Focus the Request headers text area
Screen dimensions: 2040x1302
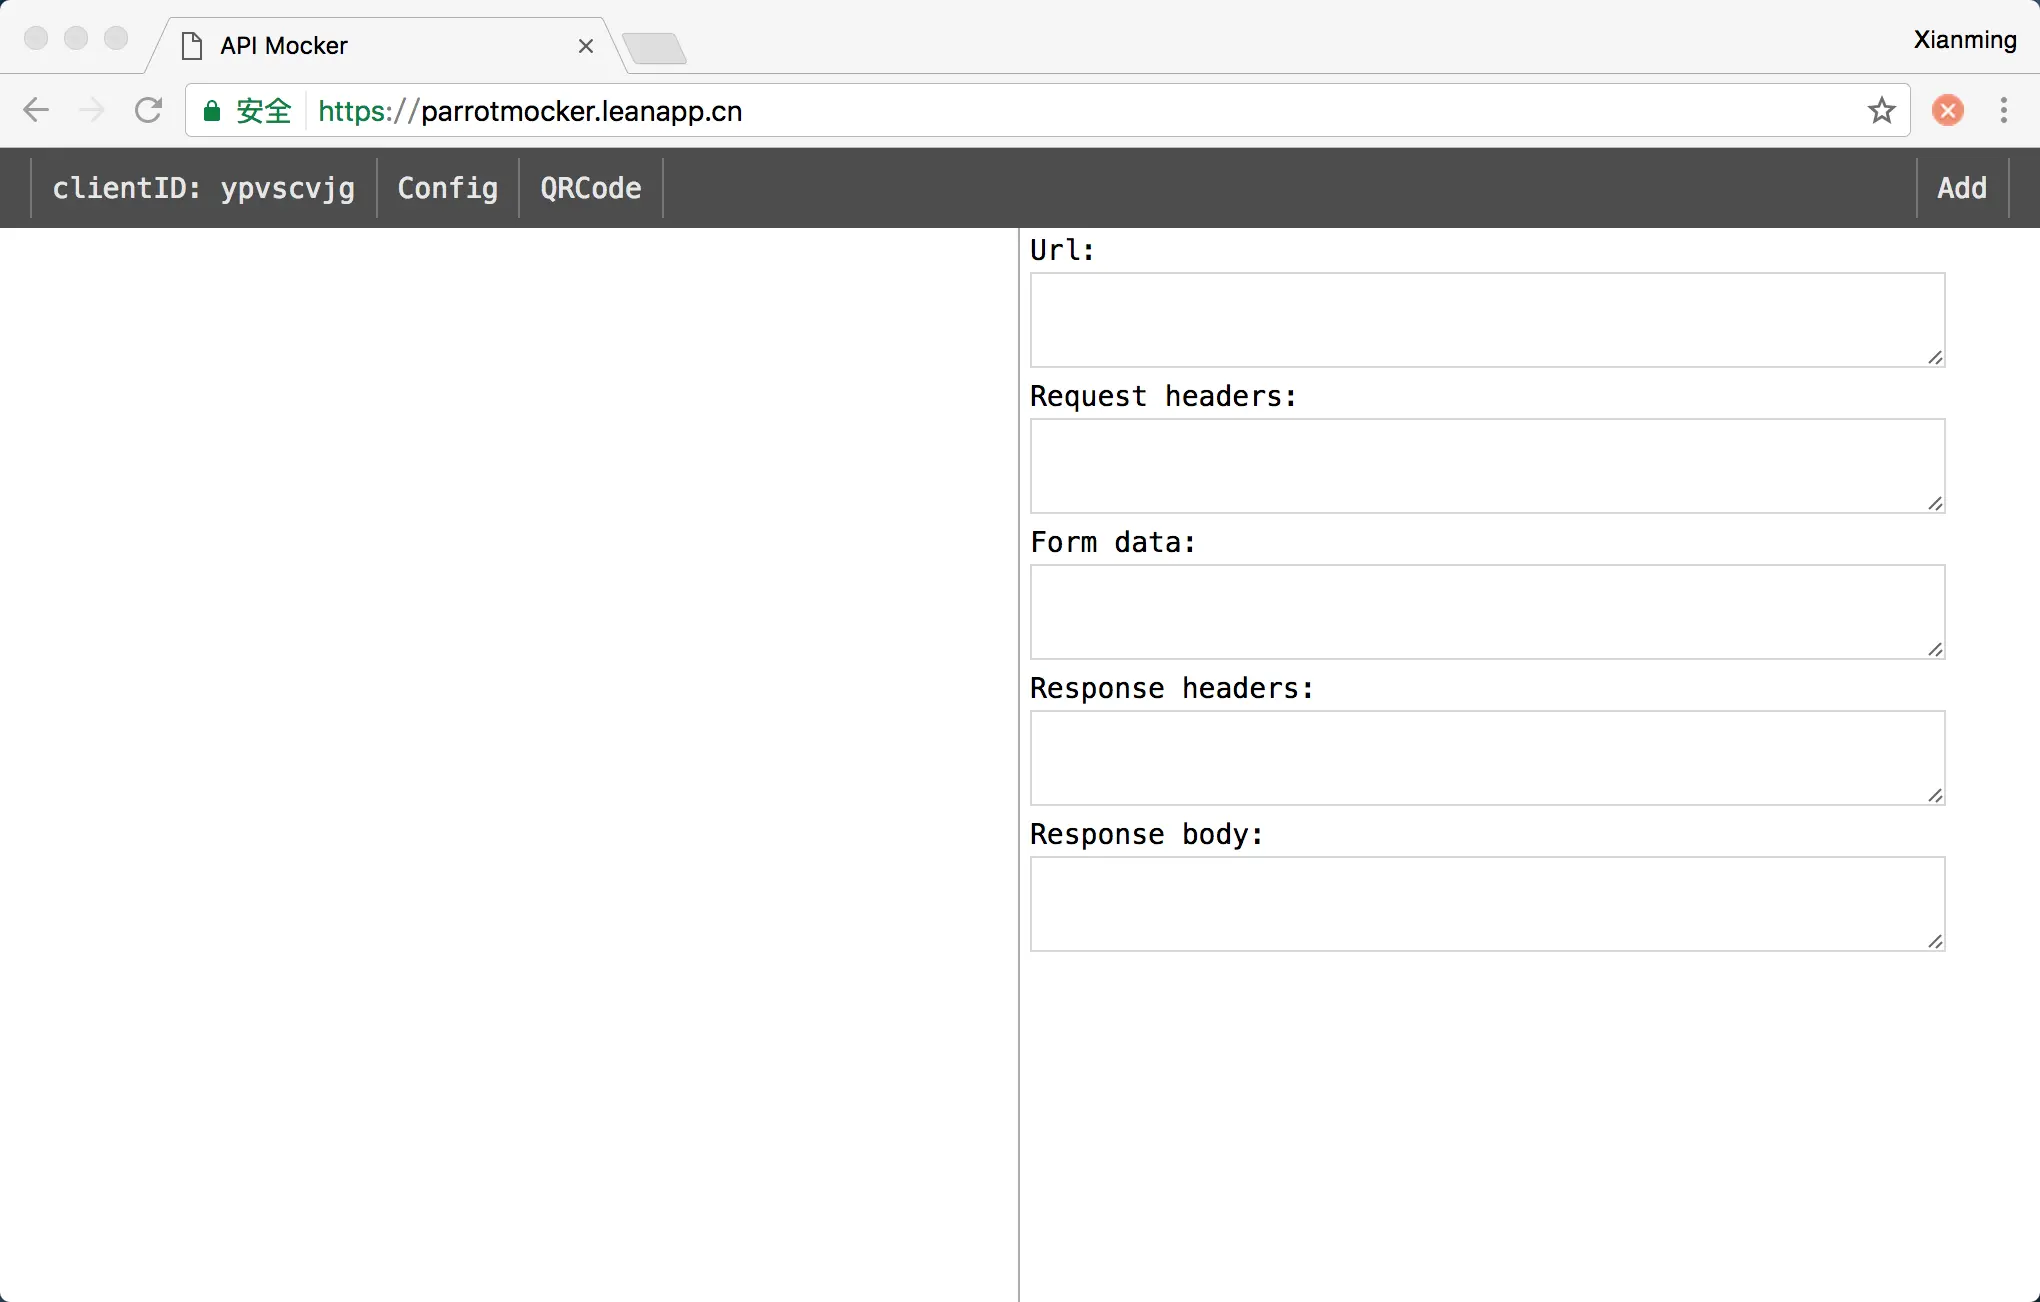pyautogui.click(x=1486, y=466)
